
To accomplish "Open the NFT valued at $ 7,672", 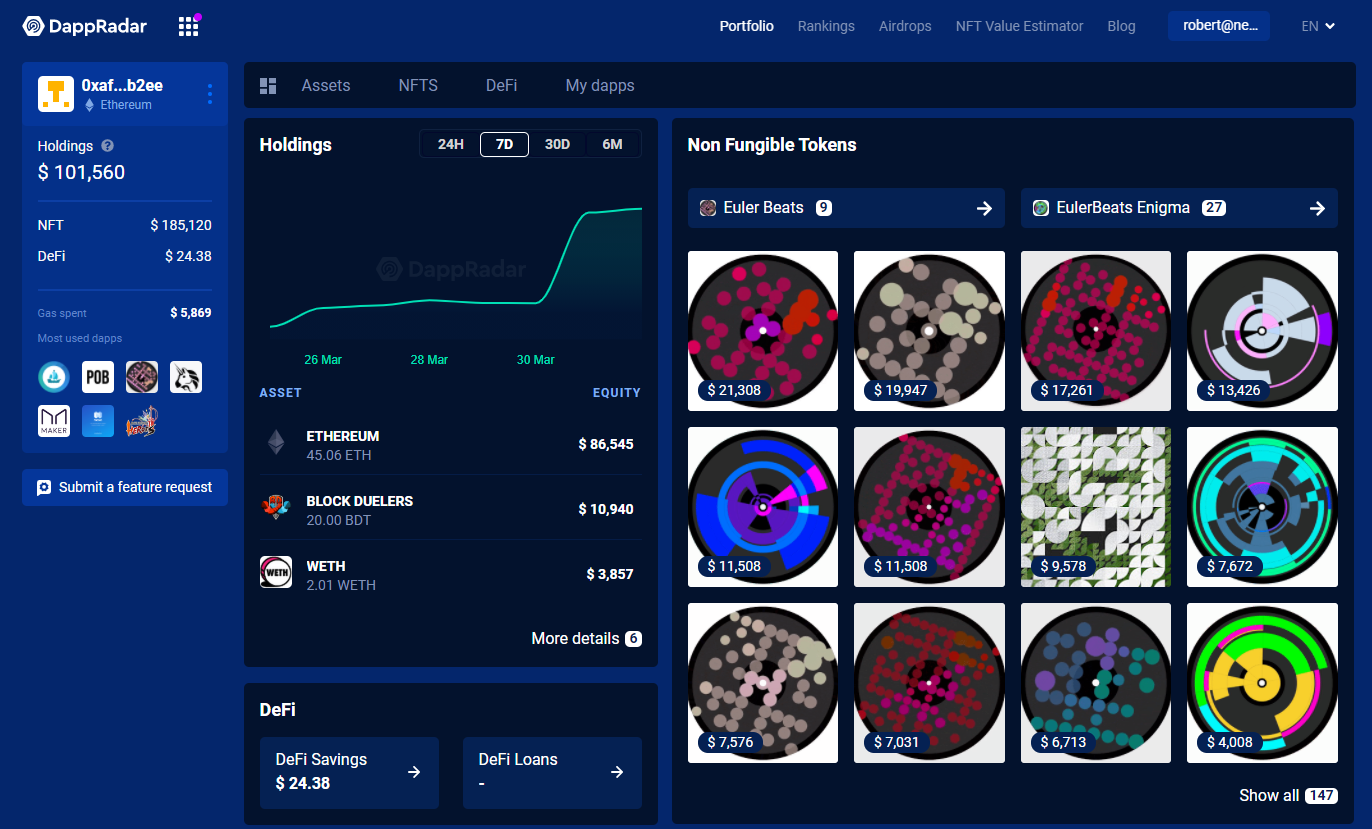I will [1262, 507].
